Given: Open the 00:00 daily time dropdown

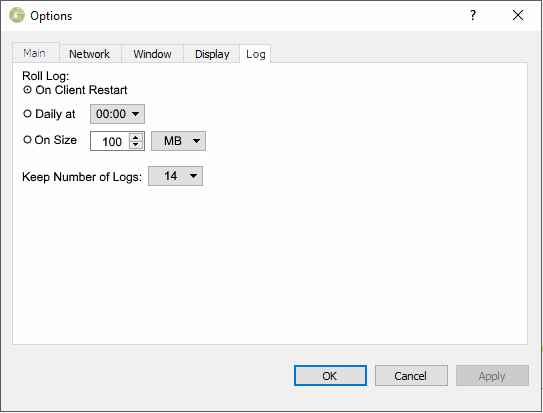Looking at the screenshot, I should click(117, 114).
